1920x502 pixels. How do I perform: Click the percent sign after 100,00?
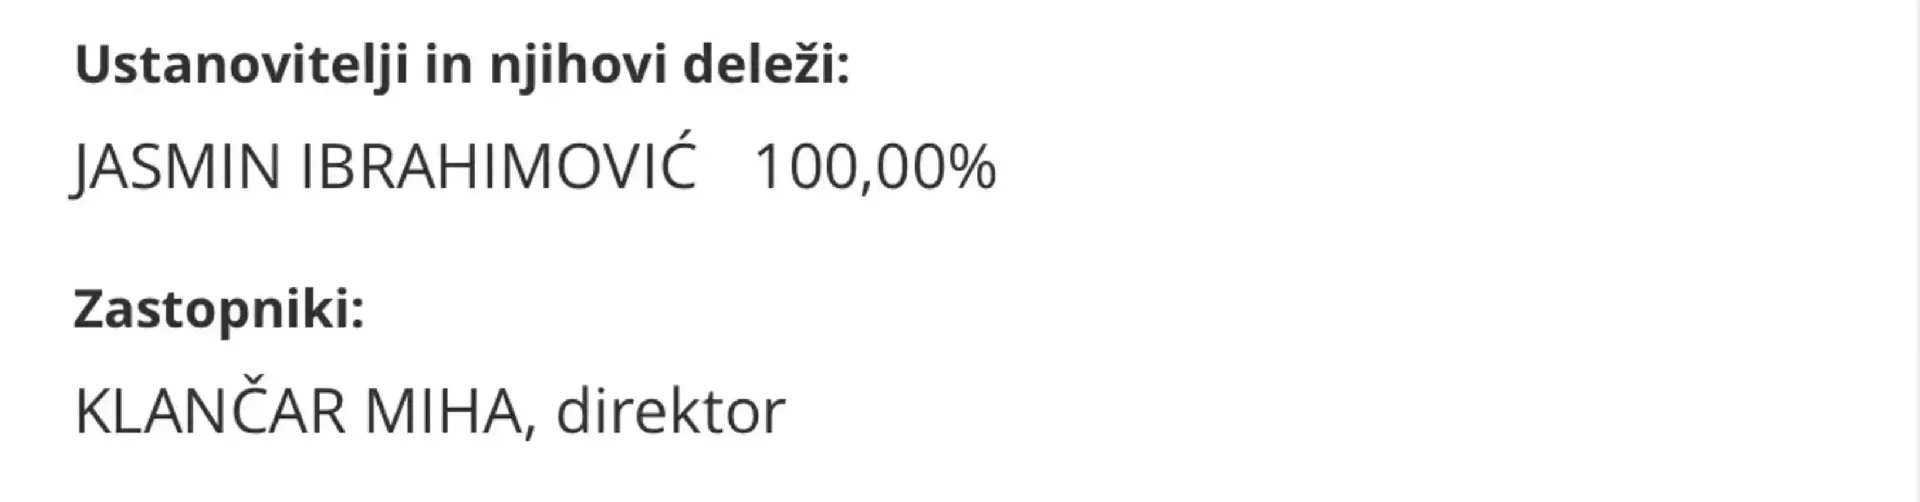coord(971,166)
